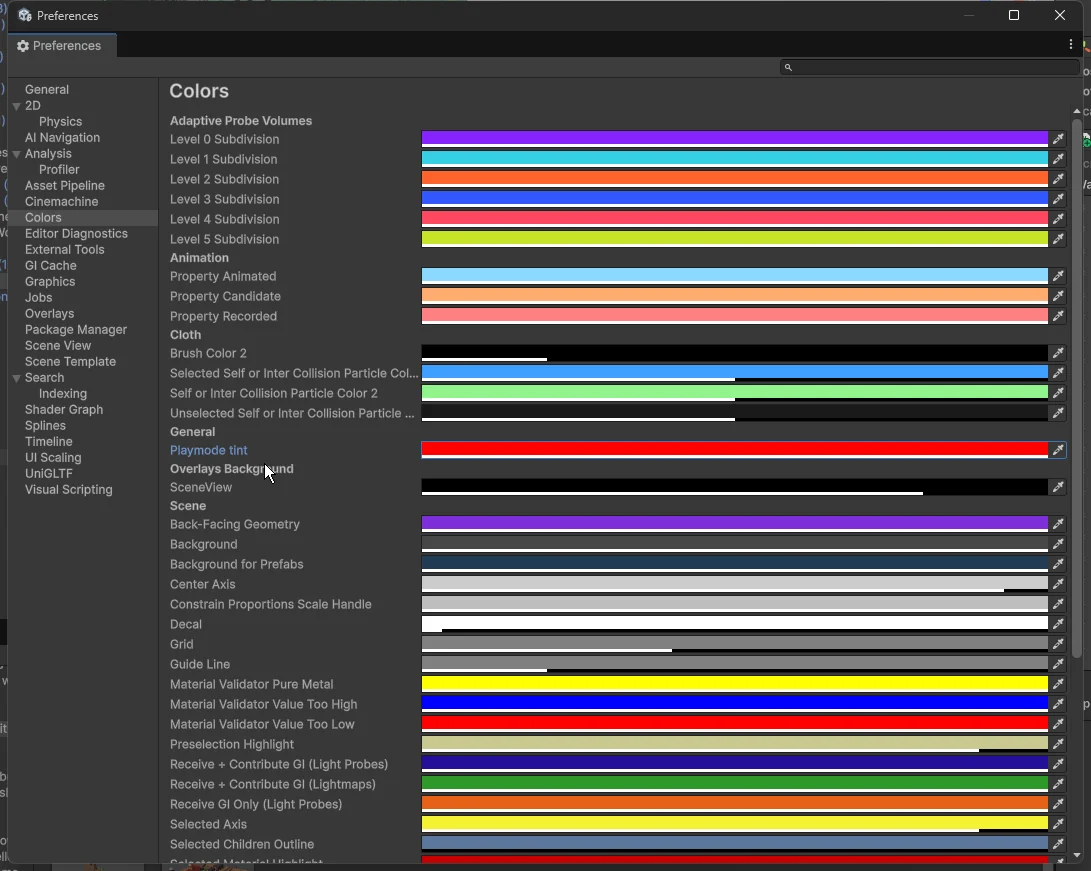The width and height of the screenshot is (1091, 871).
Task: Click the preferences search field
Action: point(930,67)
